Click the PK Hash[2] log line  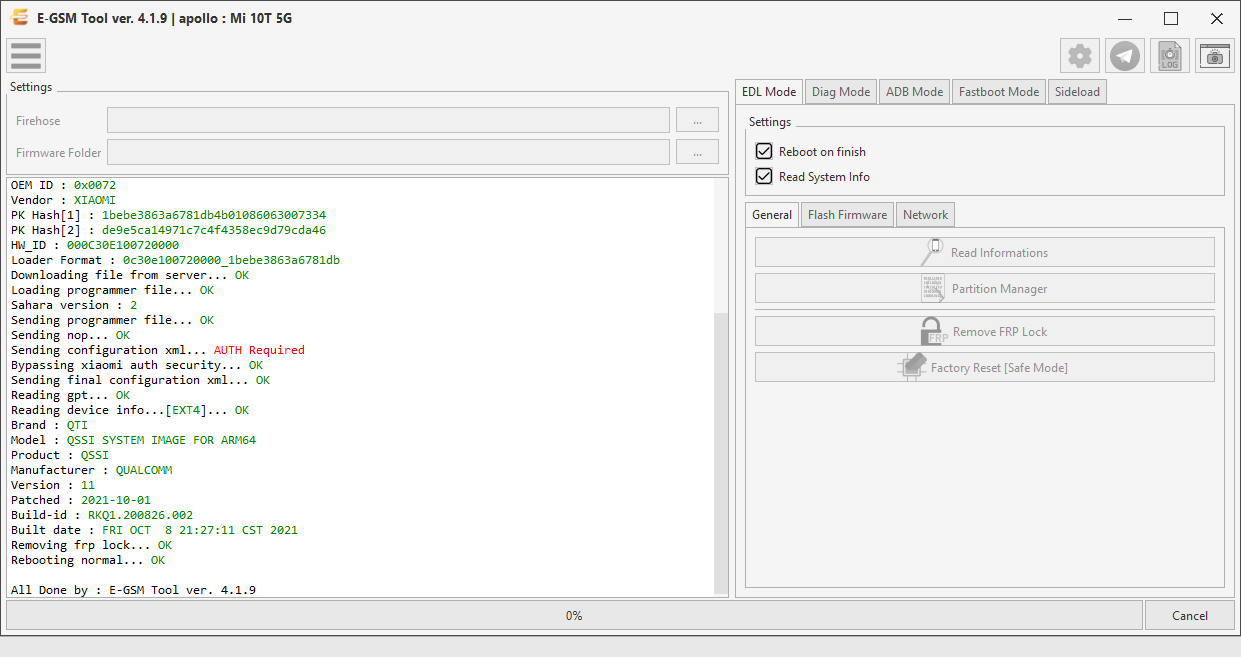click(x=168, y=230)
